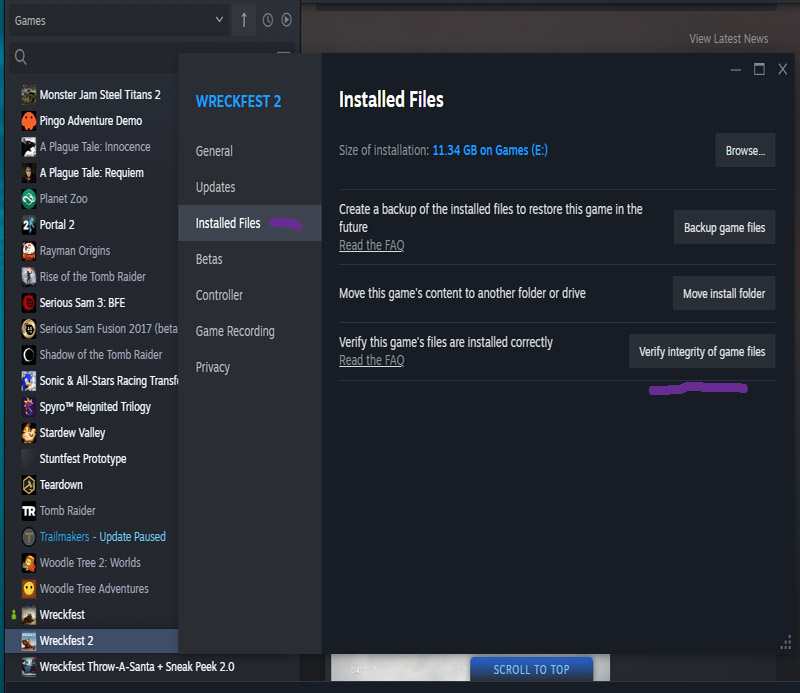
Task: Click the sort ascending arrow button
Action: (x=244, y=20)
